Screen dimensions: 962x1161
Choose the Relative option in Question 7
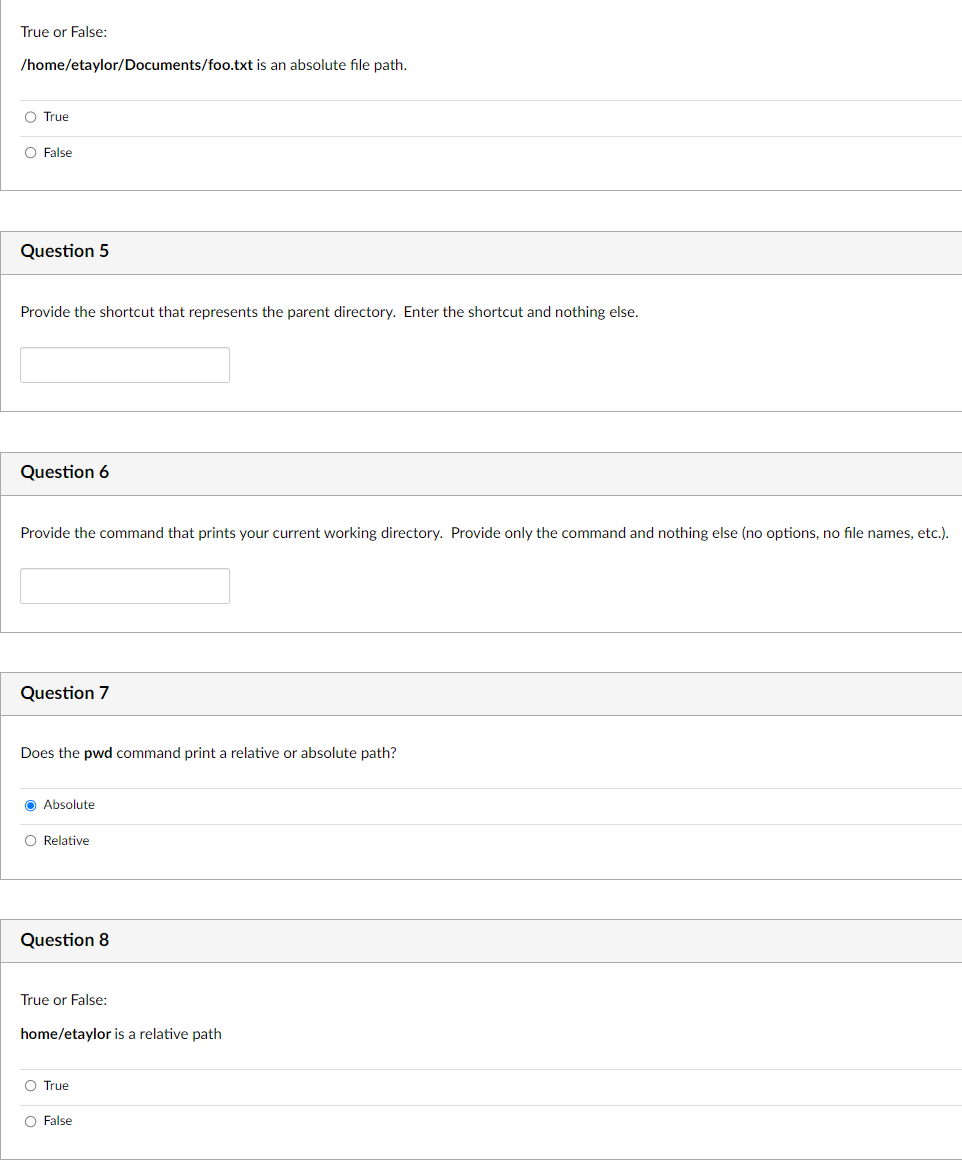pyautogui.click(x=31, y=841)
